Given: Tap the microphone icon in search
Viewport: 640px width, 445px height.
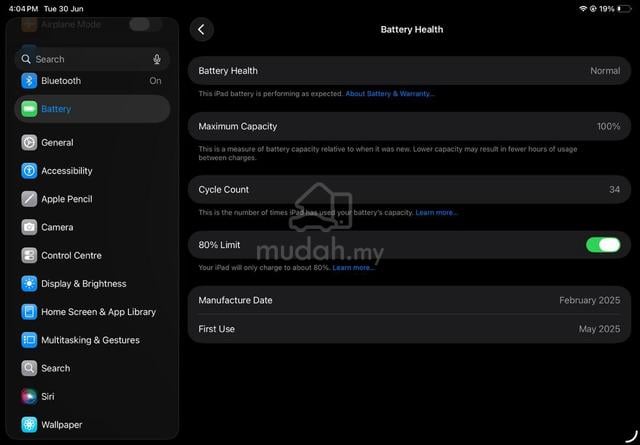Looking at the screenshot, I should click(157, 59).
